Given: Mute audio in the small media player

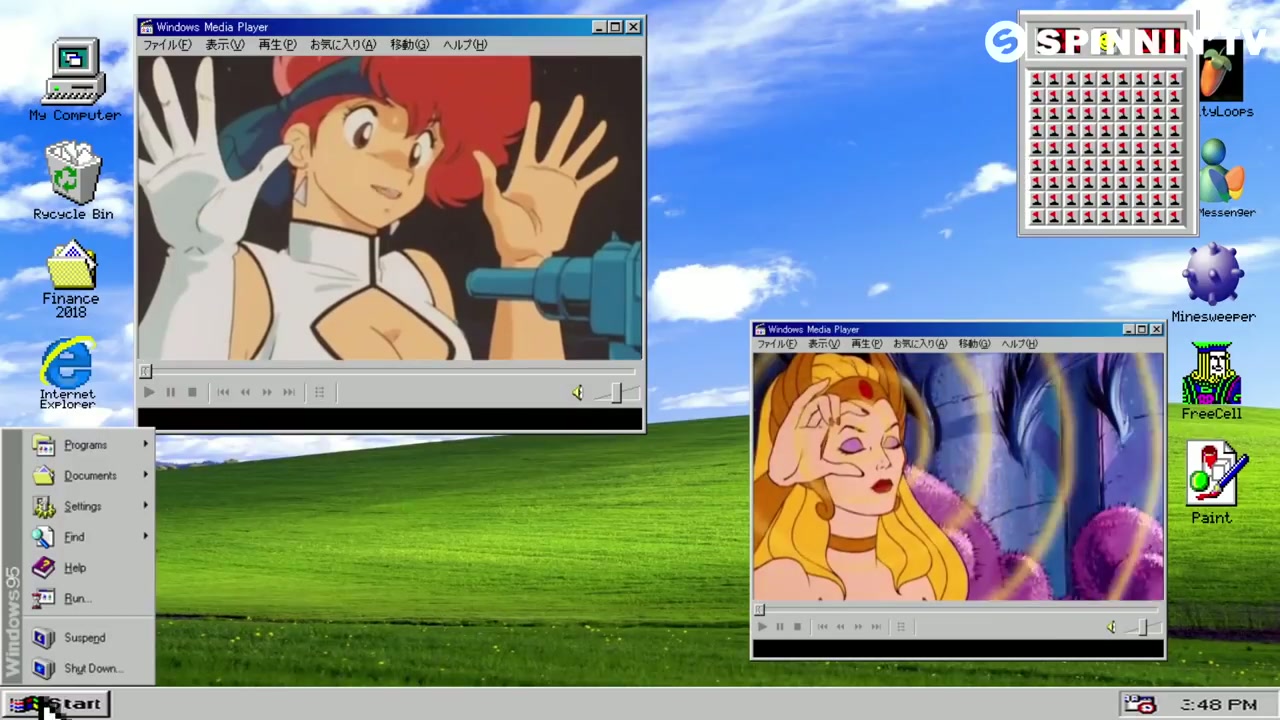Looking at the screenshot, I should tap(1110, 627).
